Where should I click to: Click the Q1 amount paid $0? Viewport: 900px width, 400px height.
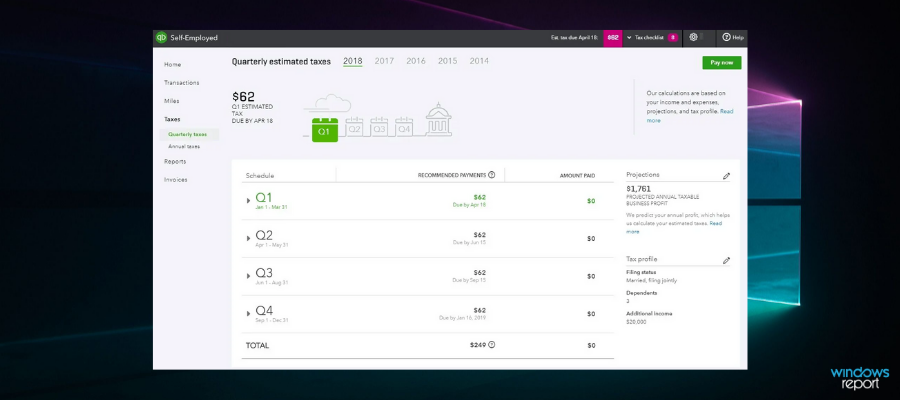tap(591, 201)
